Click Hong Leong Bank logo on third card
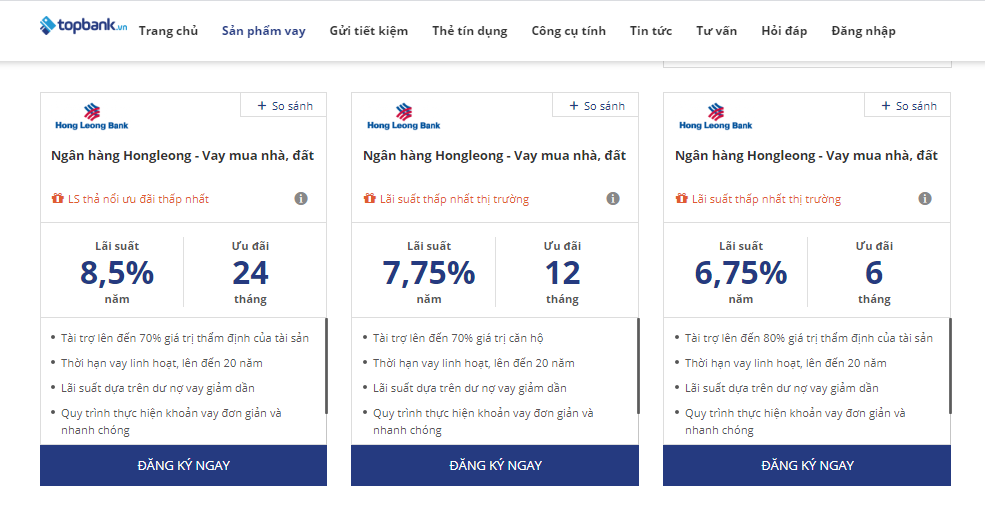This screenshot has width=985, height=520. 715,117
